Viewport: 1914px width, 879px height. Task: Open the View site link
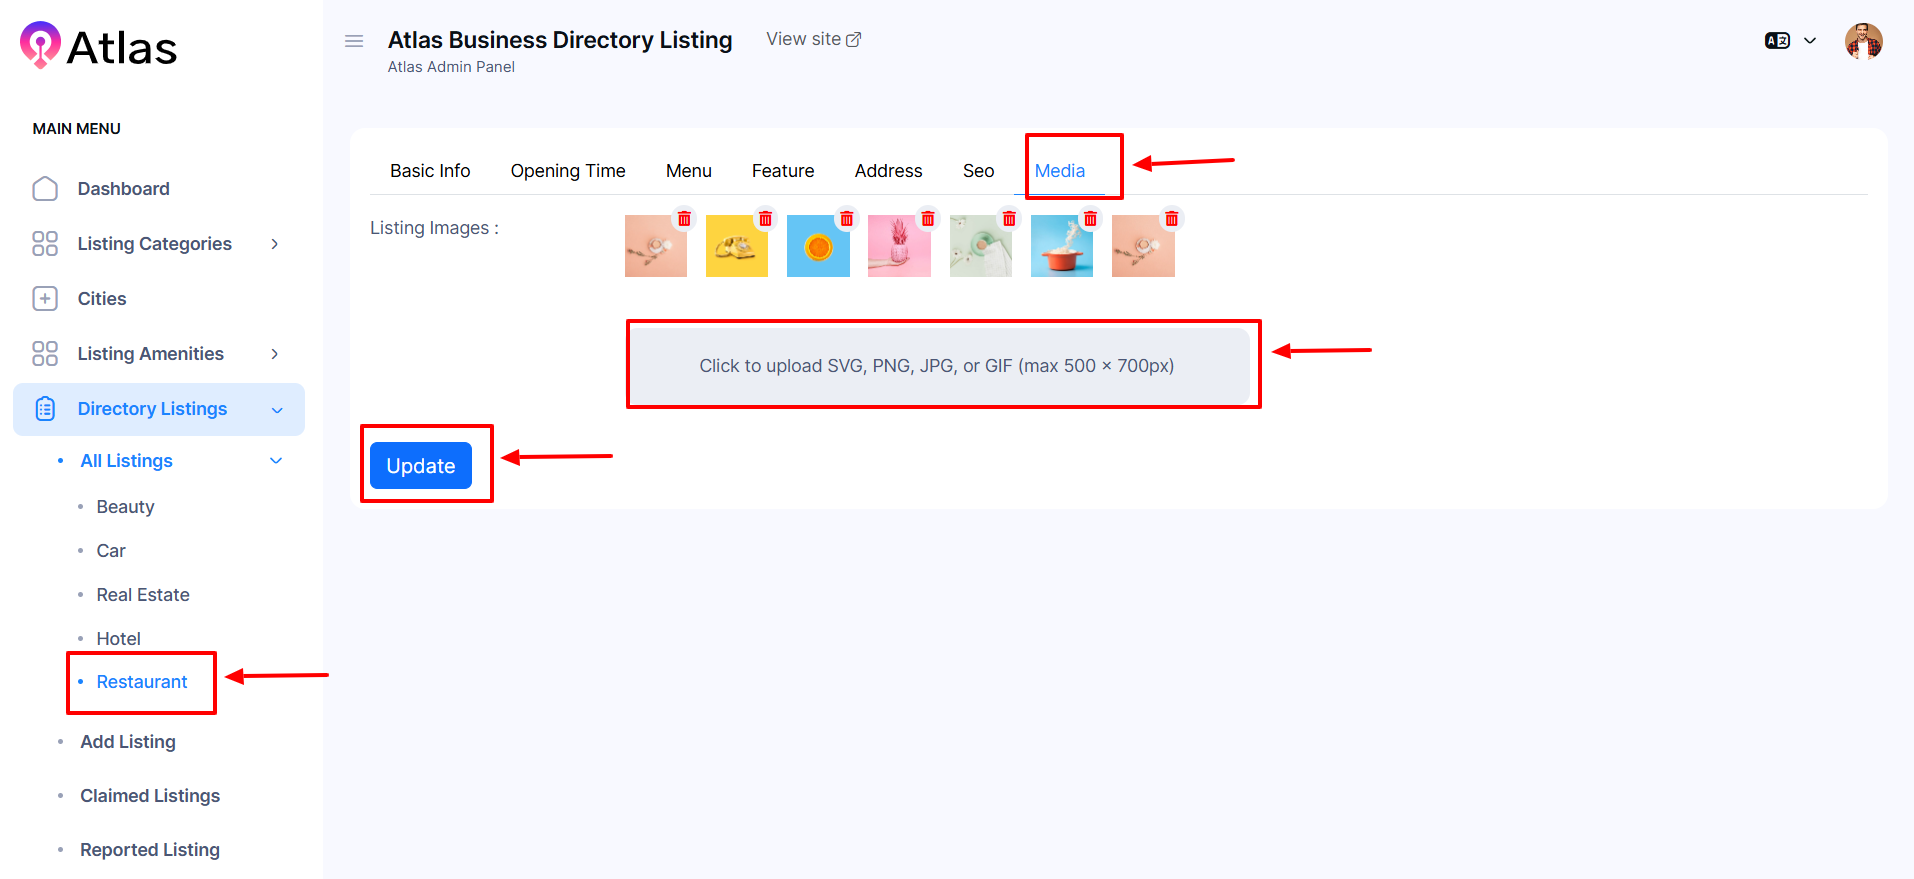coord(813,39)
